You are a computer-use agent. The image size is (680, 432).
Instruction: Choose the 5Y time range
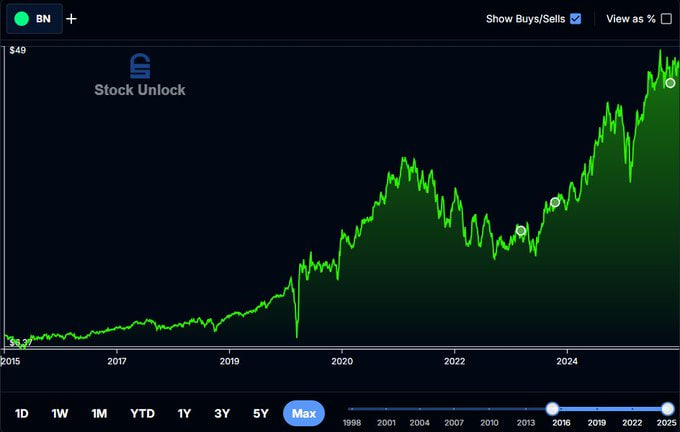point(260,413)
